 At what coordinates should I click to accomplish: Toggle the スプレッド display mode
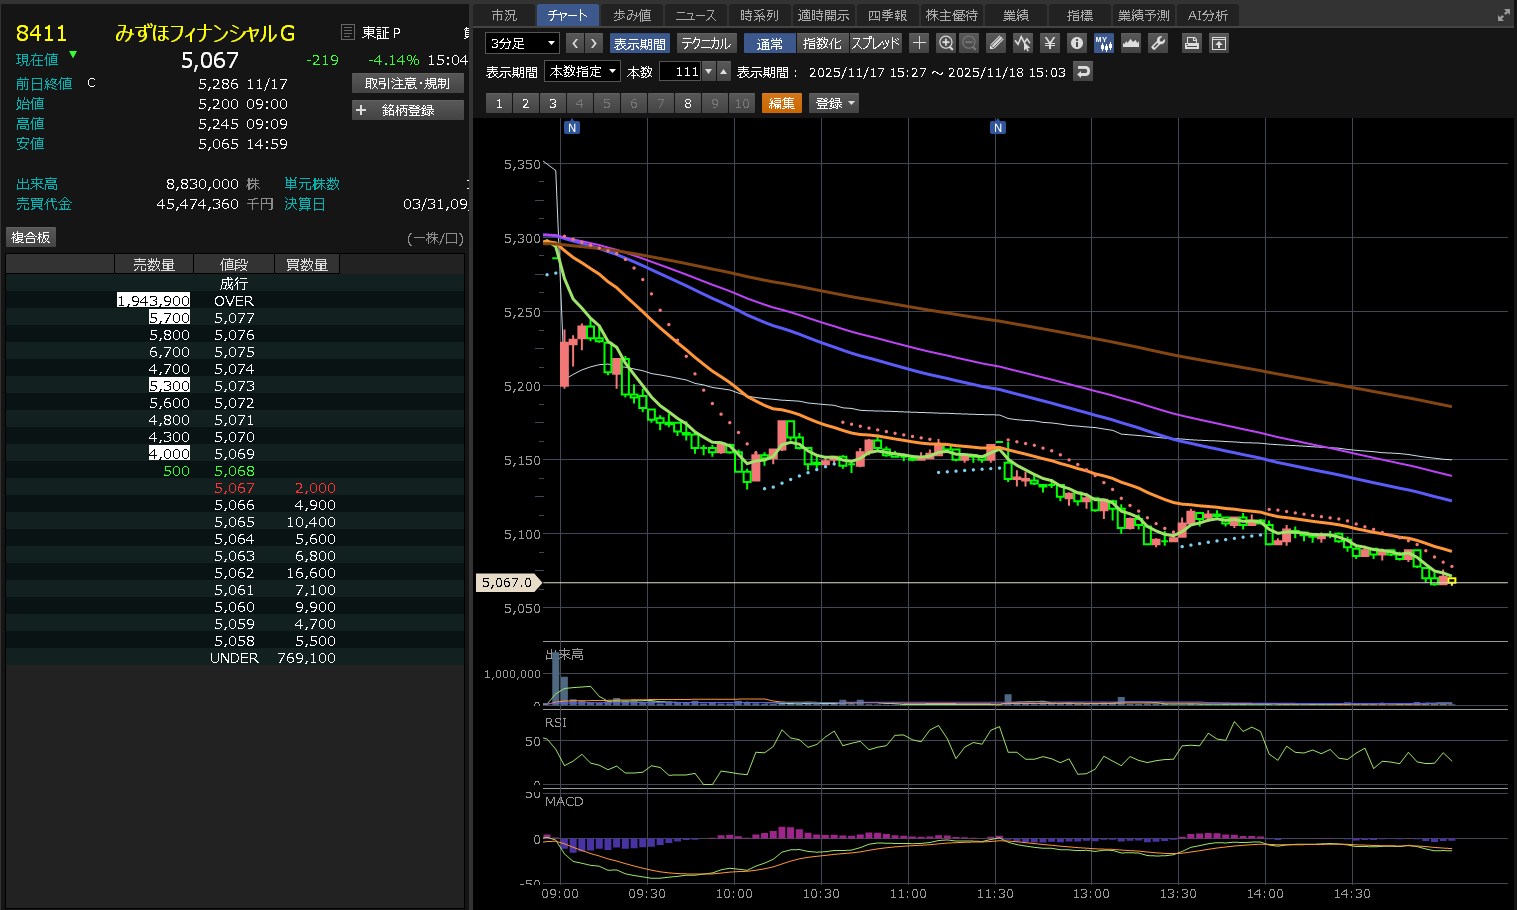coord(875,43)
